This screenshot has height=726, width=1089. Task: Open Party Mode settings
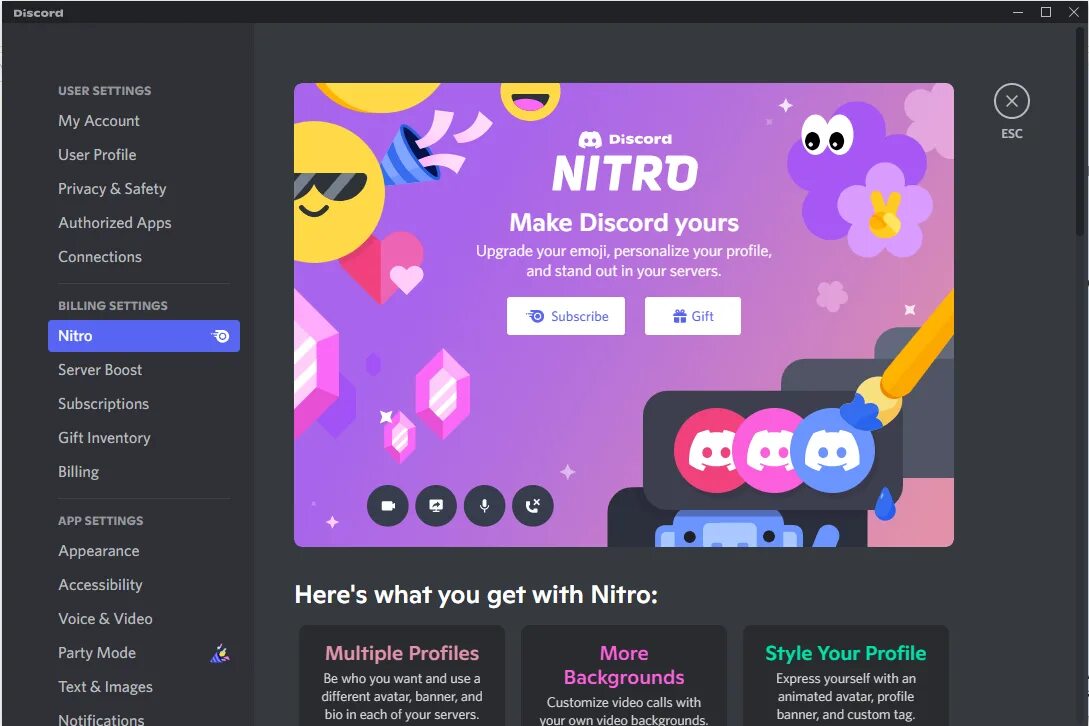click(144, 654)
